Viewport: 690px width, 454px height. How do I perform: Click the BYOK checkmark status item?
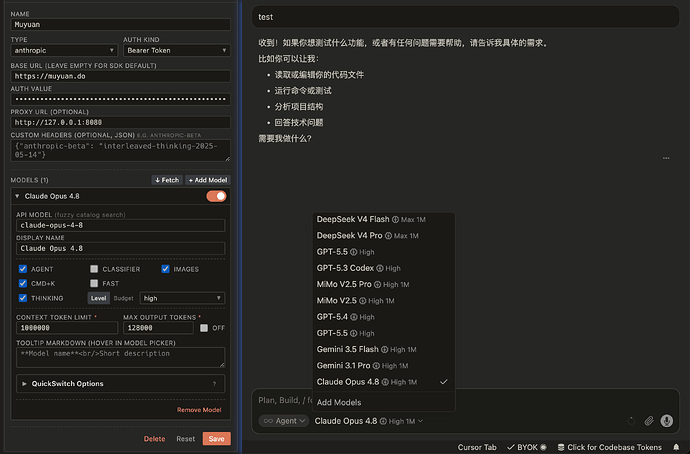pos(526,447)
